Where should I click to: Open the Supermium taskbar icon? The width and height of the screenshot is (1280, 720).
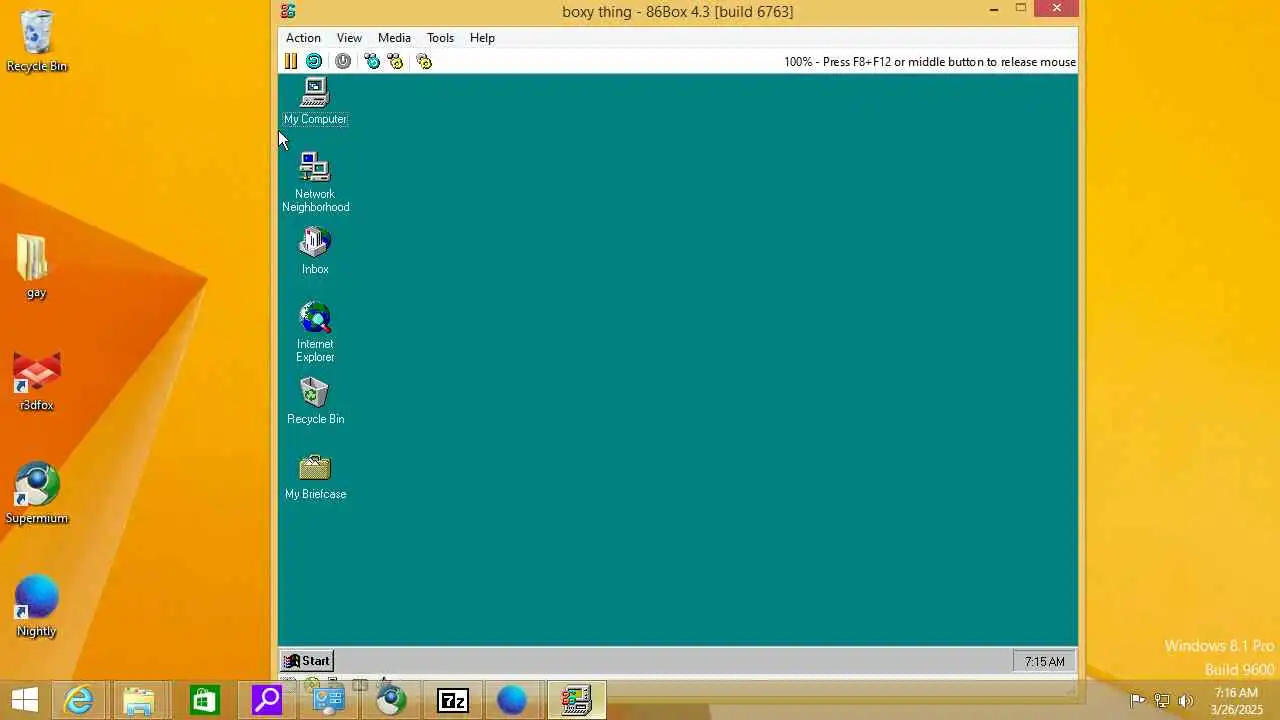point(391,700)
